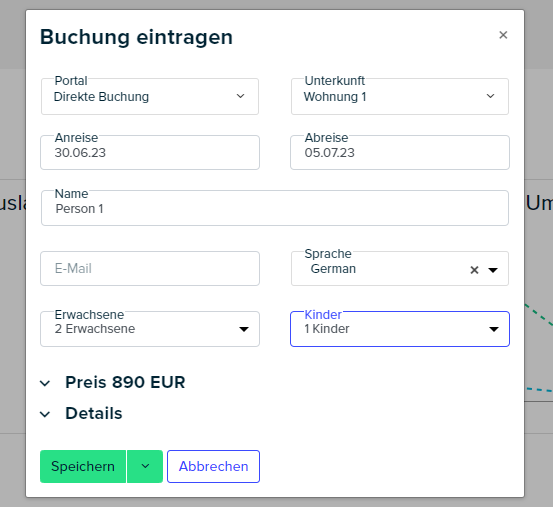The height and width of the screenshot is (507, 553).
Task: Cancel with the Abbrechen button
Action: pyautogui.click(x=213, y=466)
